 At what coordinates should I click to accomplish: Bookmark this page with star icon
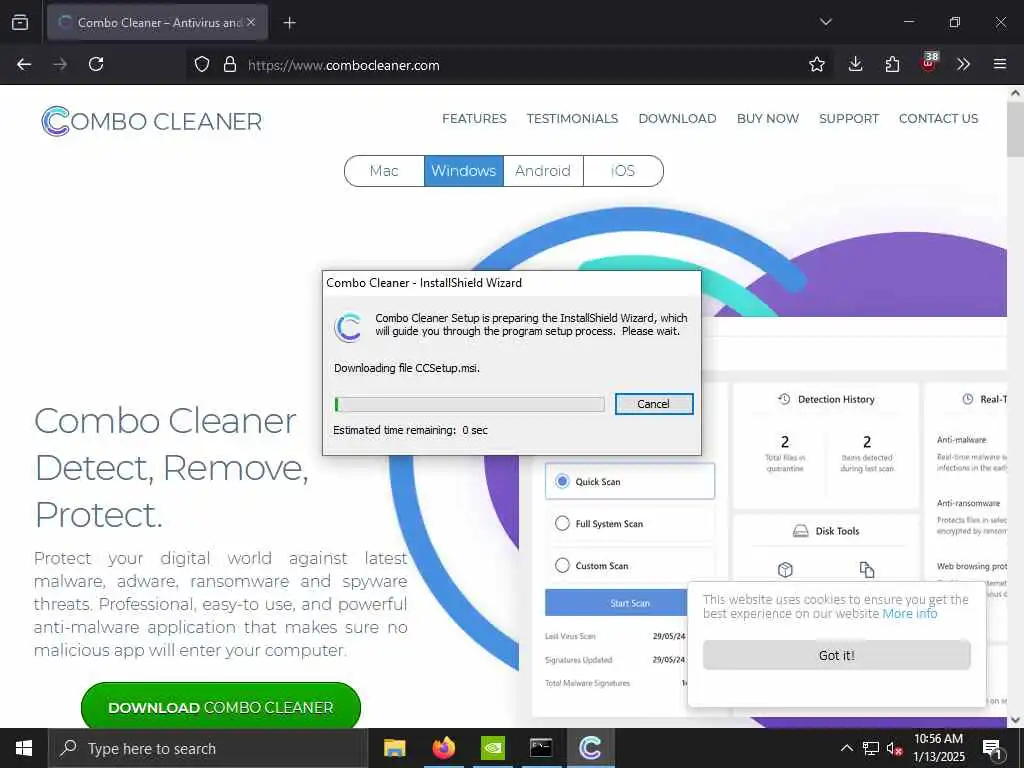pyautogui.click(x=816, y=64)
